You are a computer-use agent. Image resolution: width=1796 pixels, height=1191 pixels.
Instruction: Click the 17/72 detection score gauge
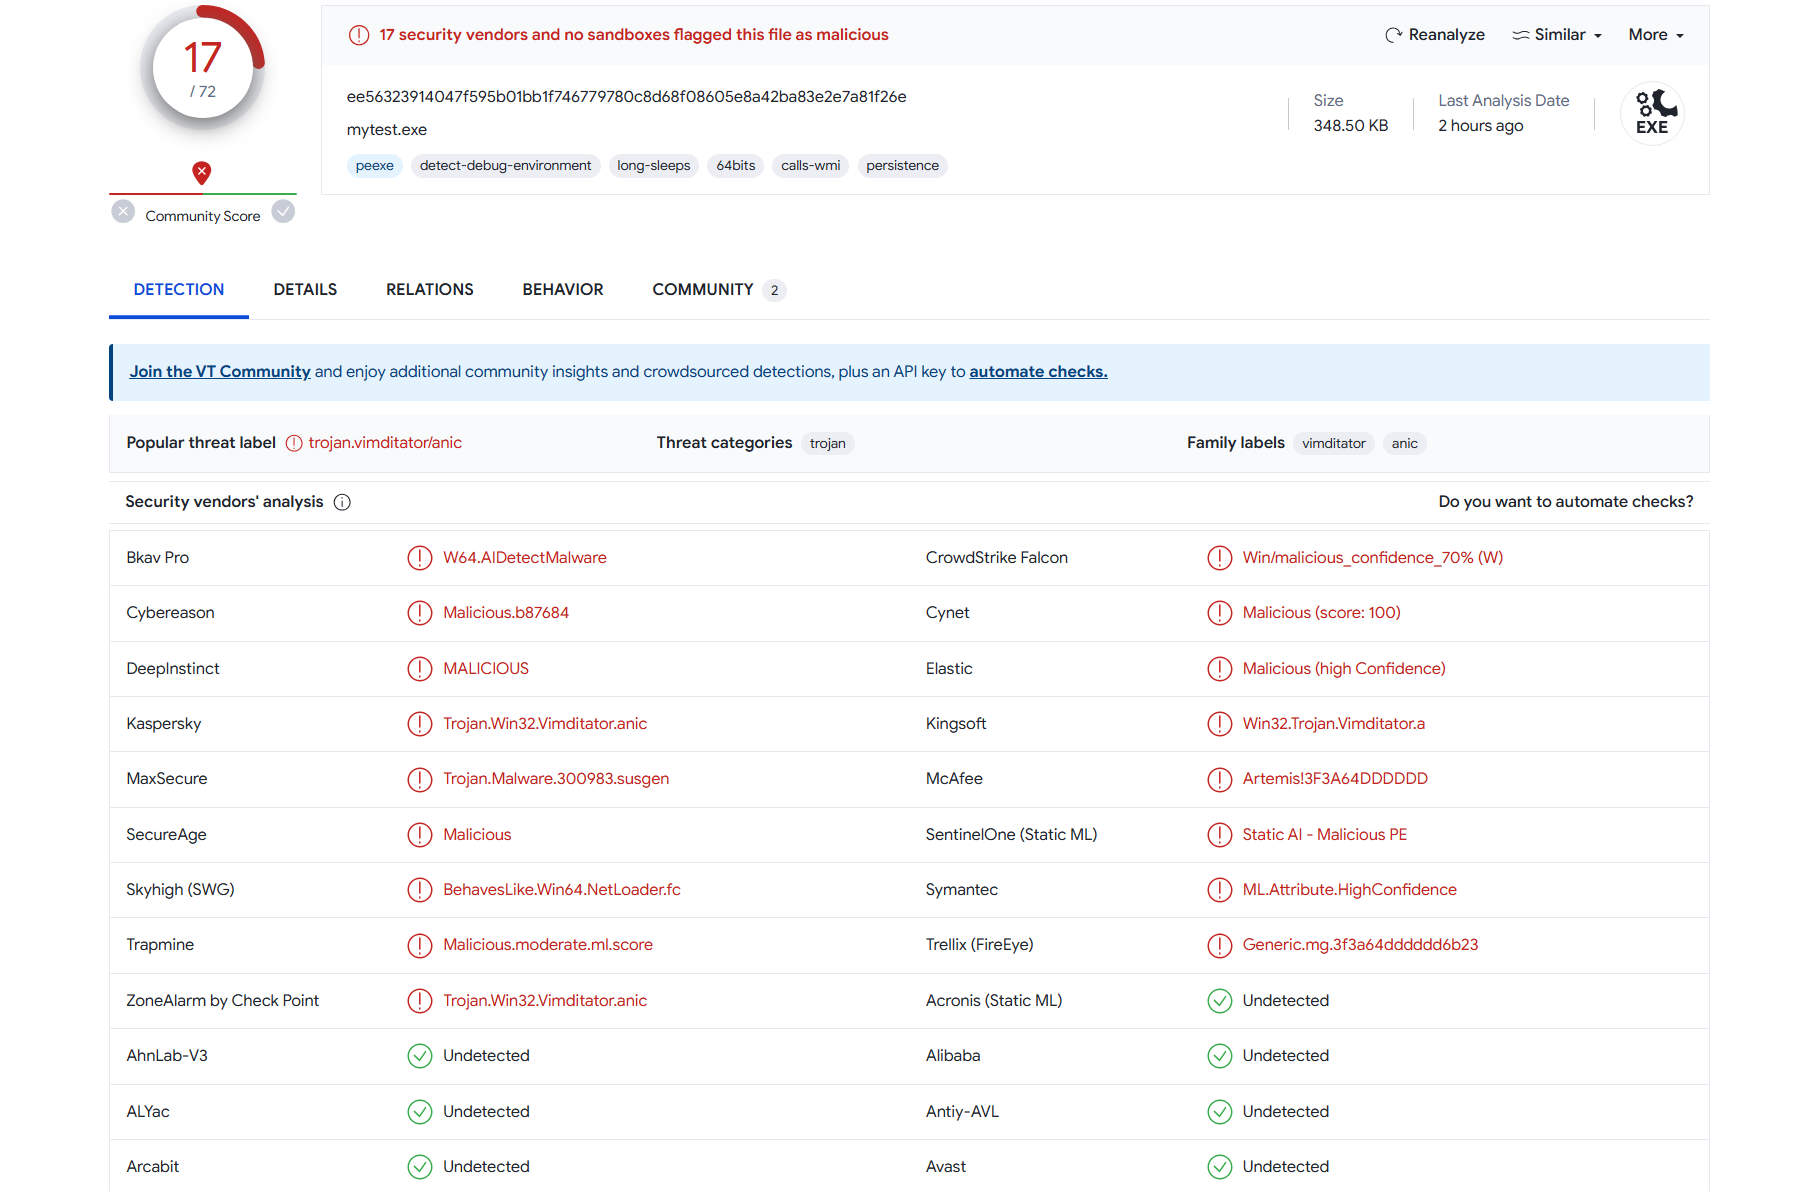[x=203, y=70]
